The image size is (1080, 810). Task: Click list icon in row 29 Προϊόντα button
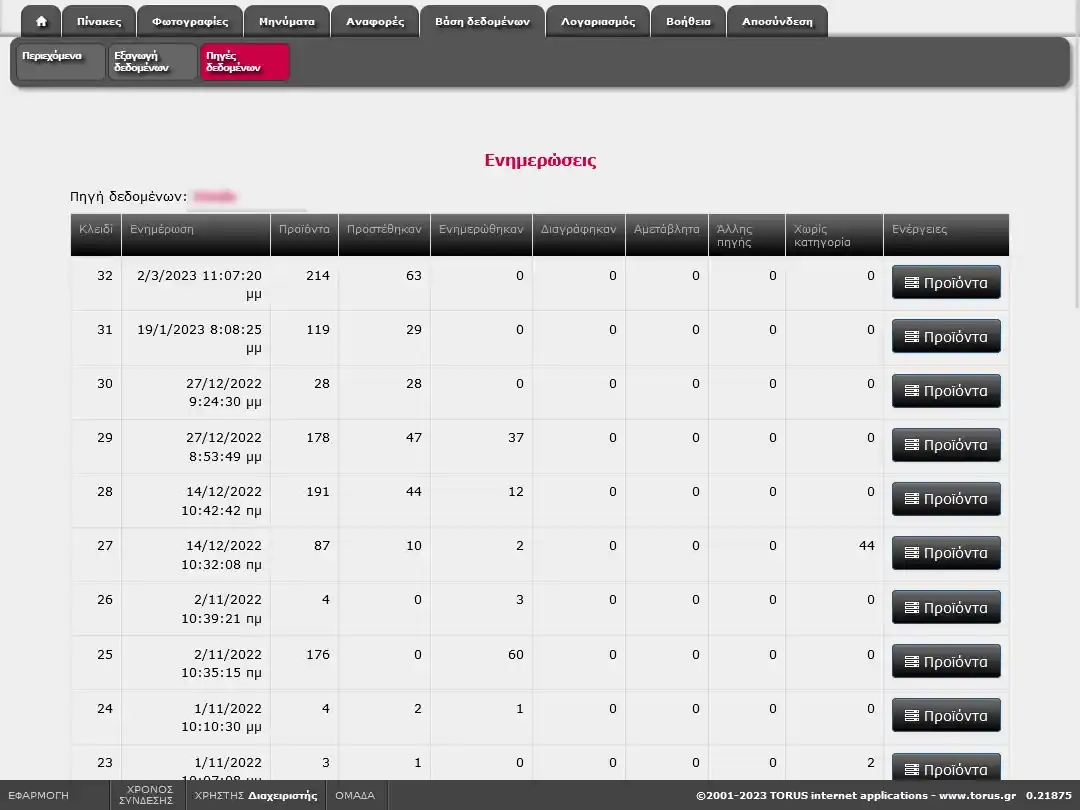[x=911, y=445]
